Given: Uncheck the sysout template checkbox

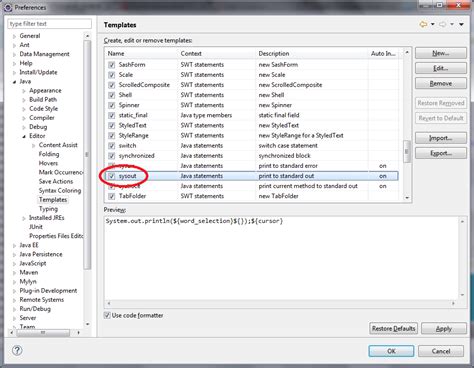Looking at the screenshot, I should click(112, 176).
